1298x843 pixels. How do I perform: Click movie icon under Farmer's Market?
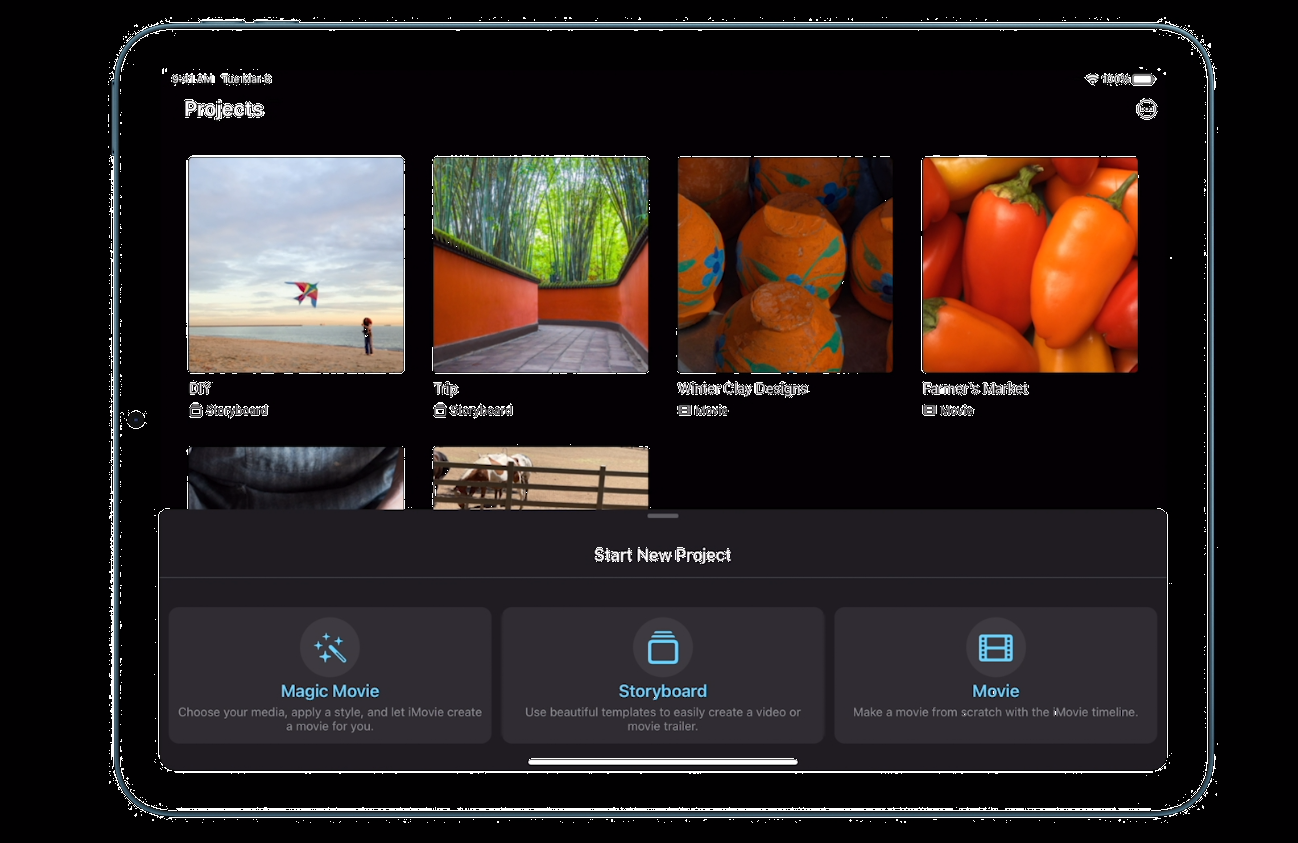tap(929, 411)
